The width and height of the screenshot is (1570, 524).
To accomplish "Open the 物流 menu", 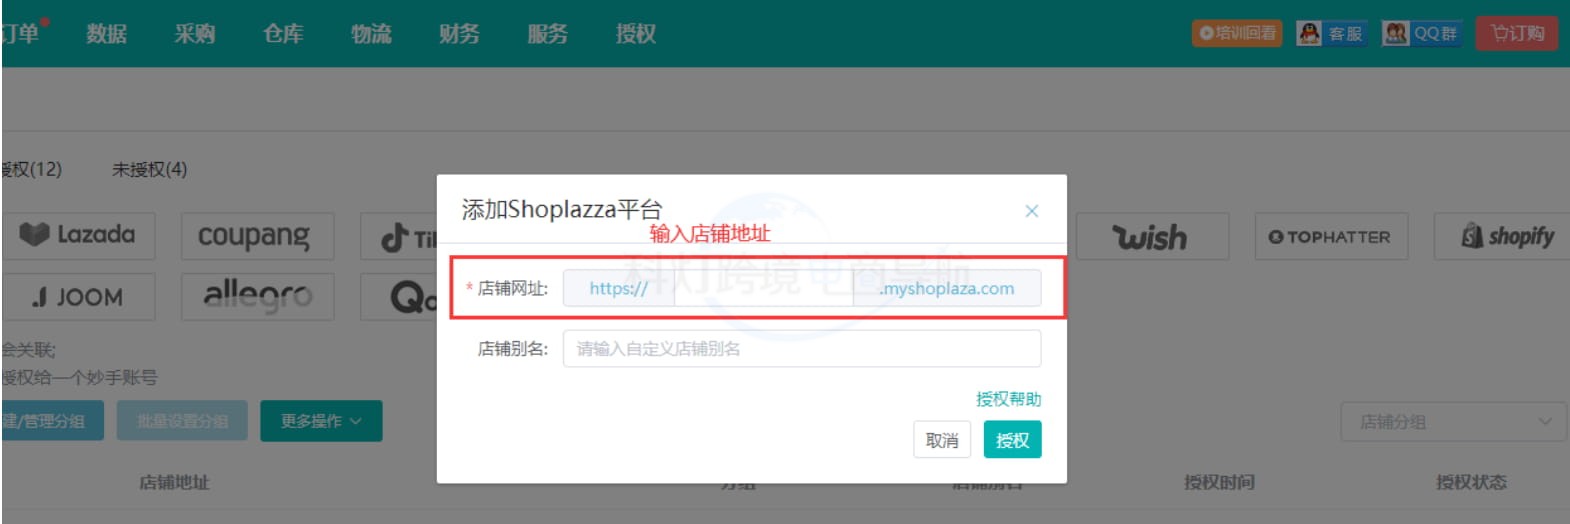I will [371, 34].
